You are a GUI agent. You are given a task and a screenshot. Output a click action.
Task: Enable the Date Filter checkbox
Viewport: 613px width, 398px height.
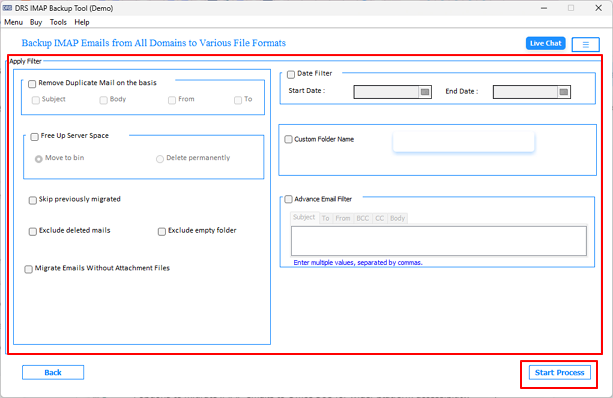290,74
